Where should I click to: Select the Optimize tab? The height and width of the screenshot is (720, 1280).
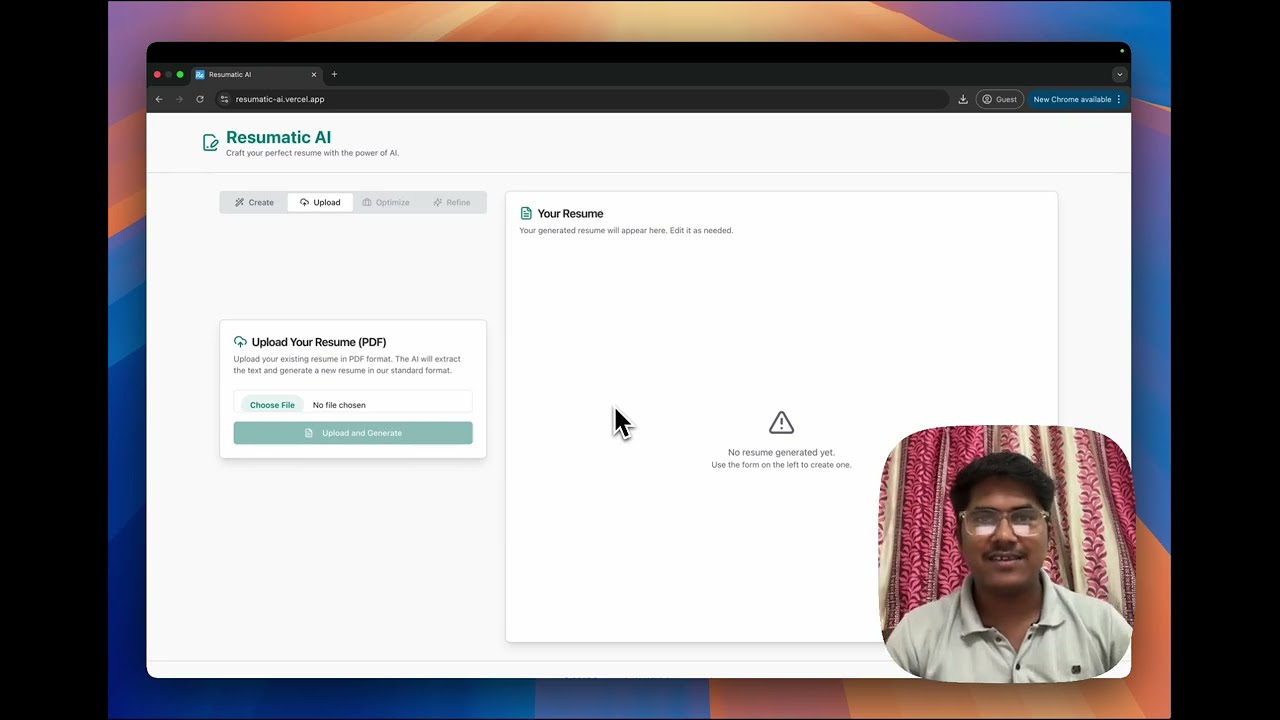(x=386, y=202)
